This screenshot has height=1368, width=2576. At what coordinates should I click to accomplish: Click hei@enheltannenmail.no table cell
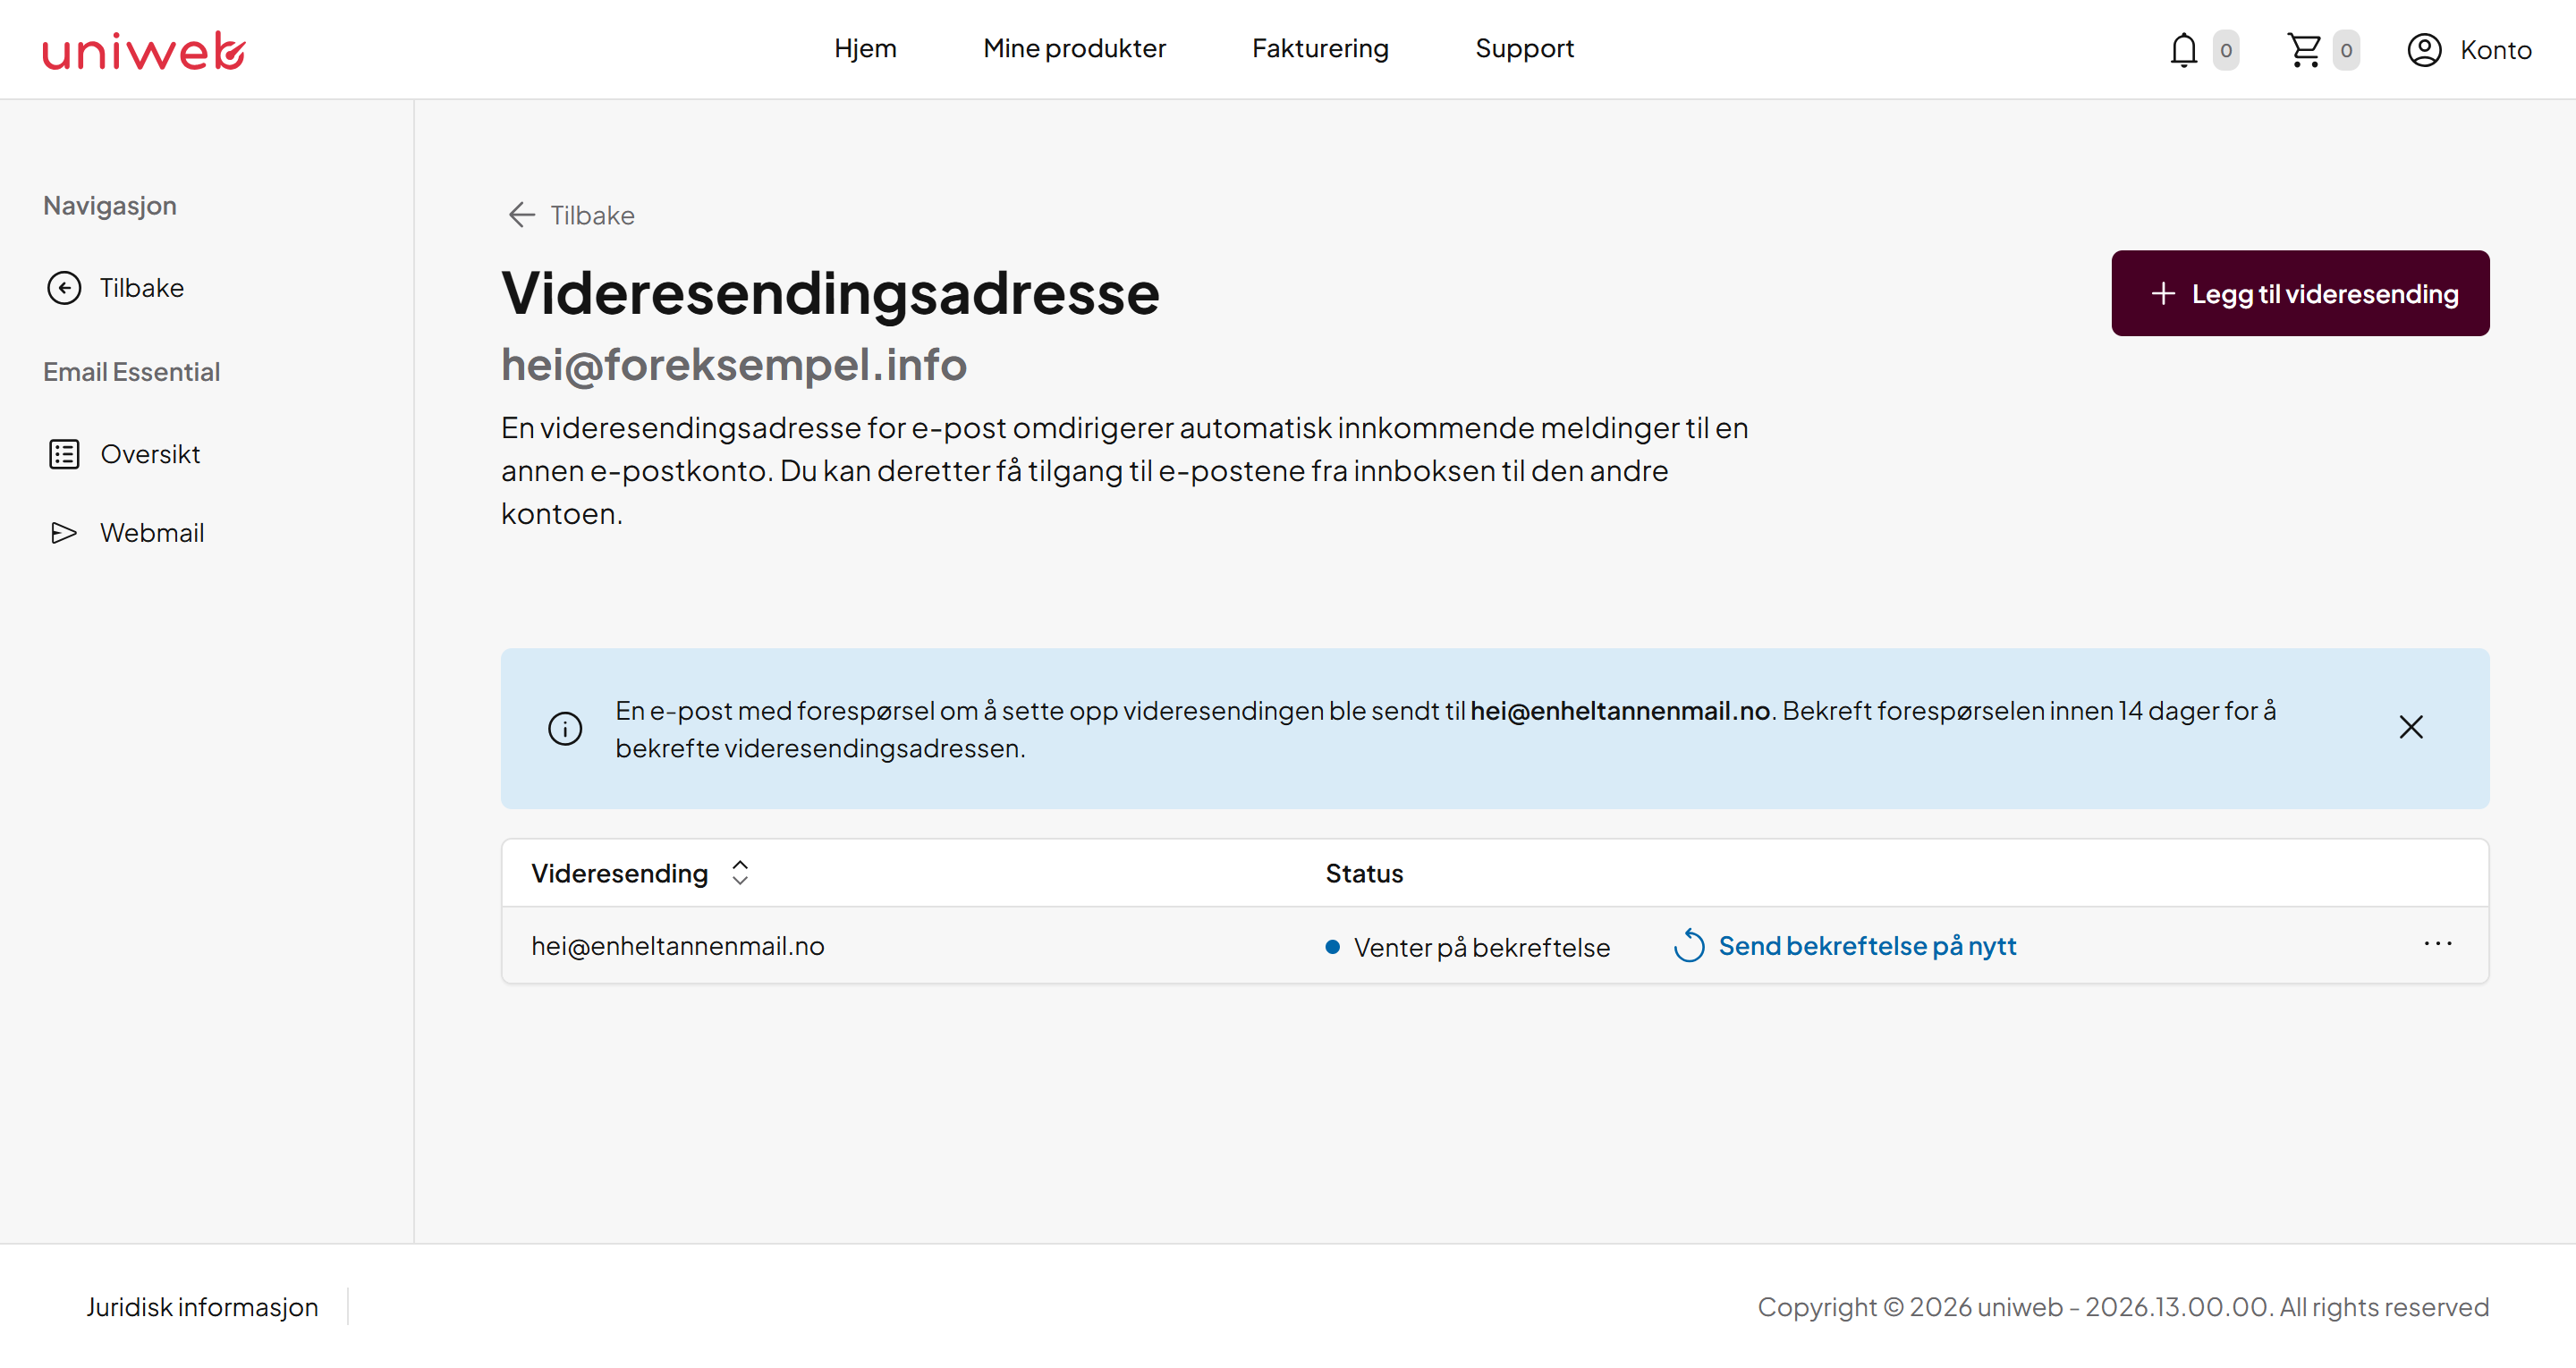(x=678, y=946)
